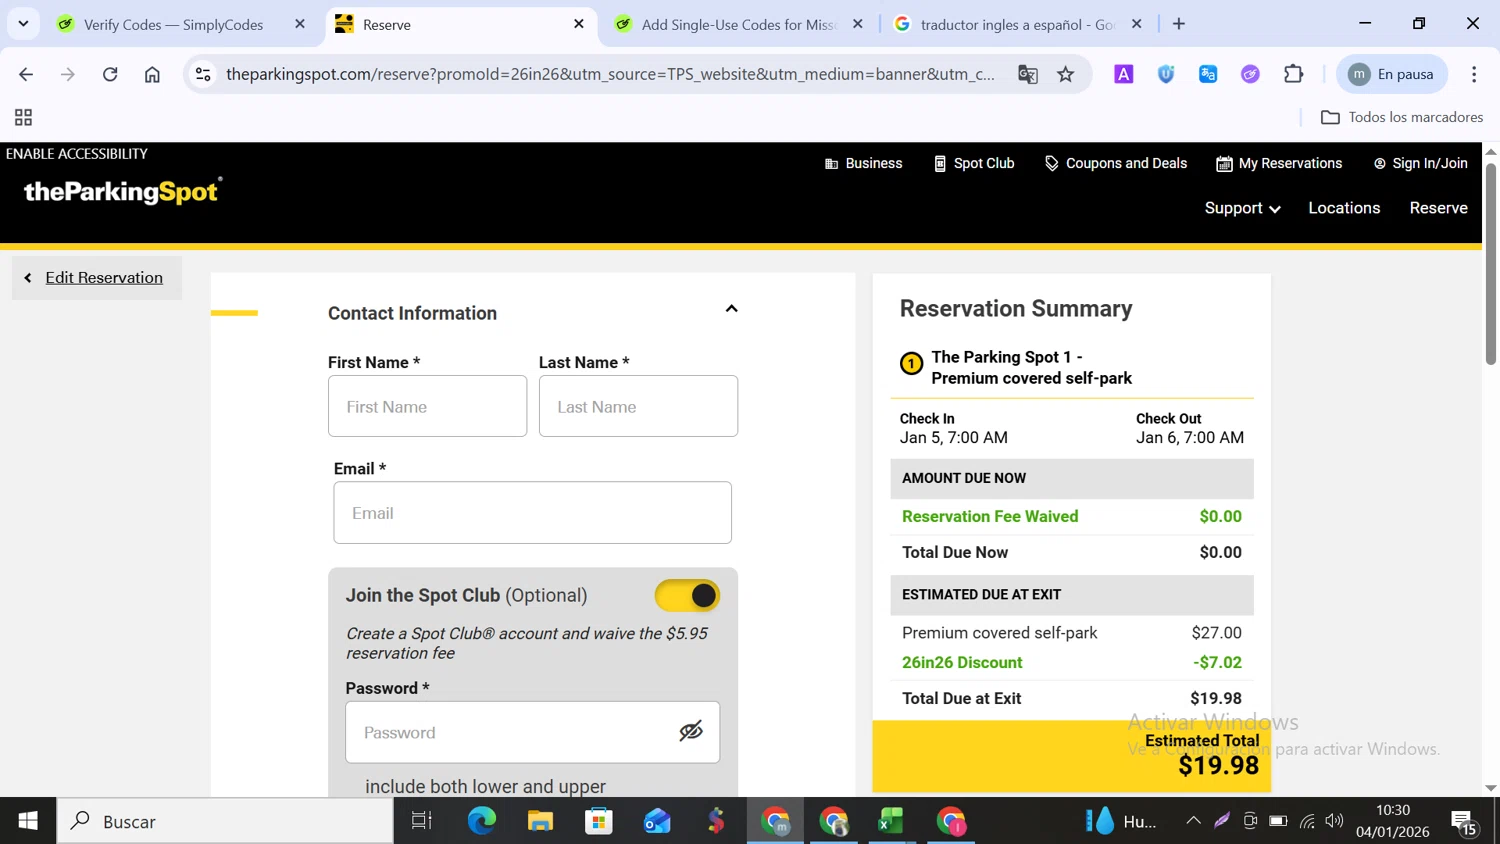The width and height of the screenshot is (1500, 844).
Task: Open Google Translate page icon
Action: coord(1028,74)
